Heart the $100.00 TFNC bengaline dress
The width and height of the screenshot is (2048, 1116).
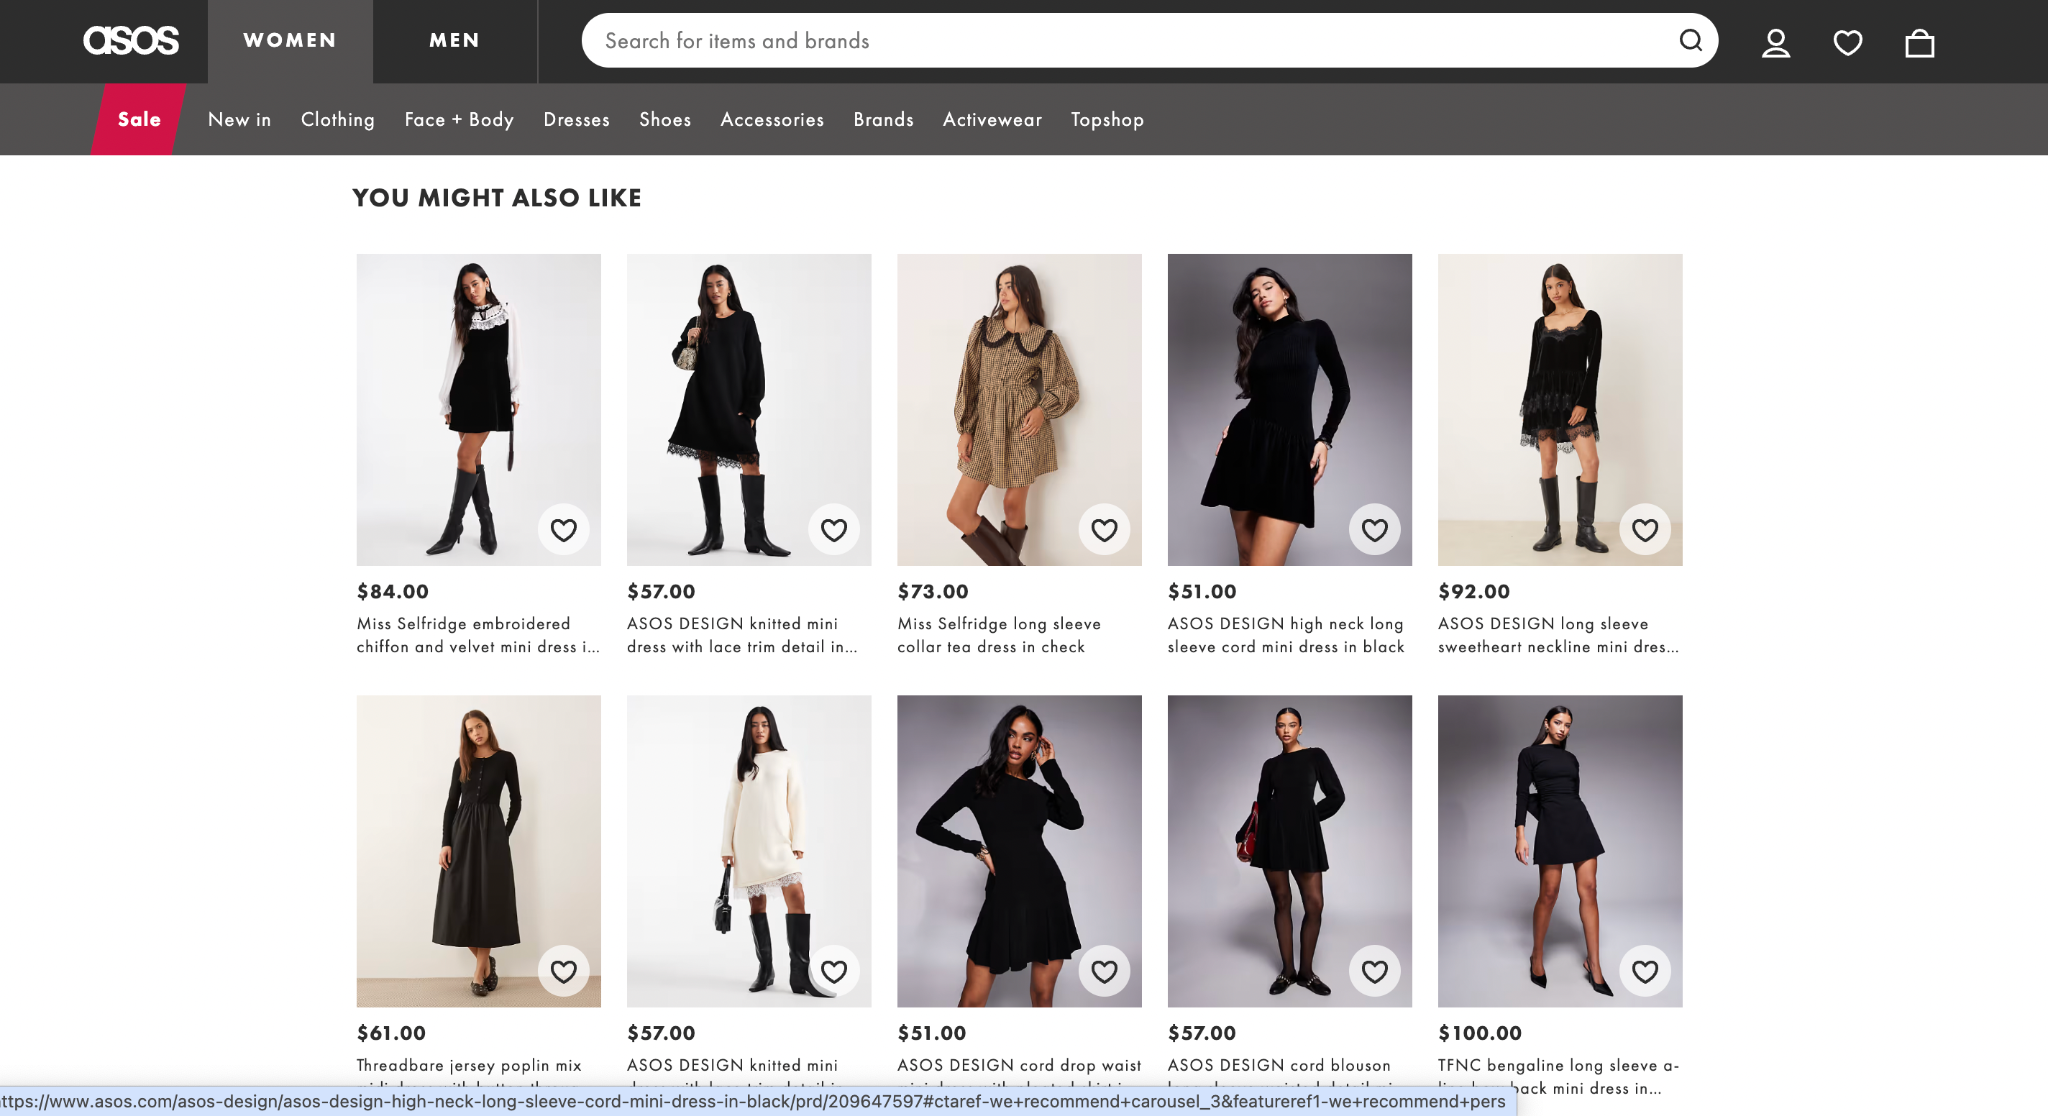[1645, 971]
